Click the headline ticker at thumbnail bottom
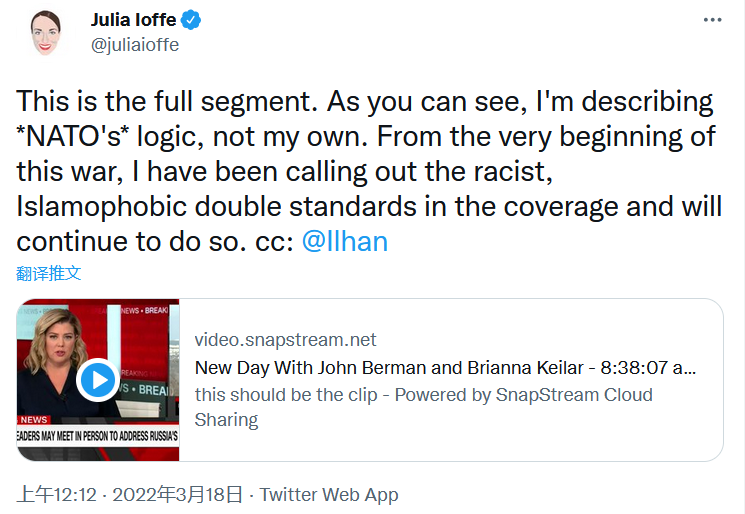This screenshot has width=745, height=514. tap(98, 437)
